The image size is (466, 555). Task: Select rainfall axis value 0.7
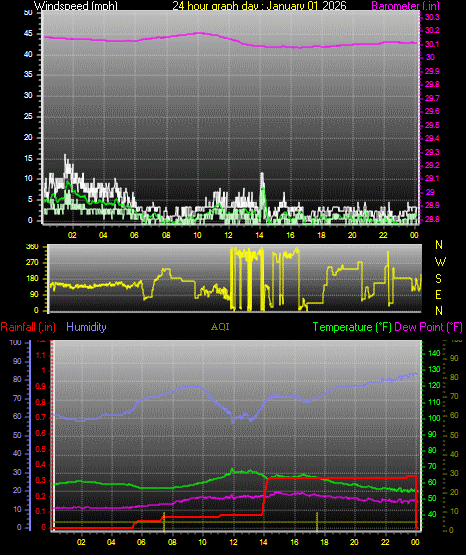point(41,417)
